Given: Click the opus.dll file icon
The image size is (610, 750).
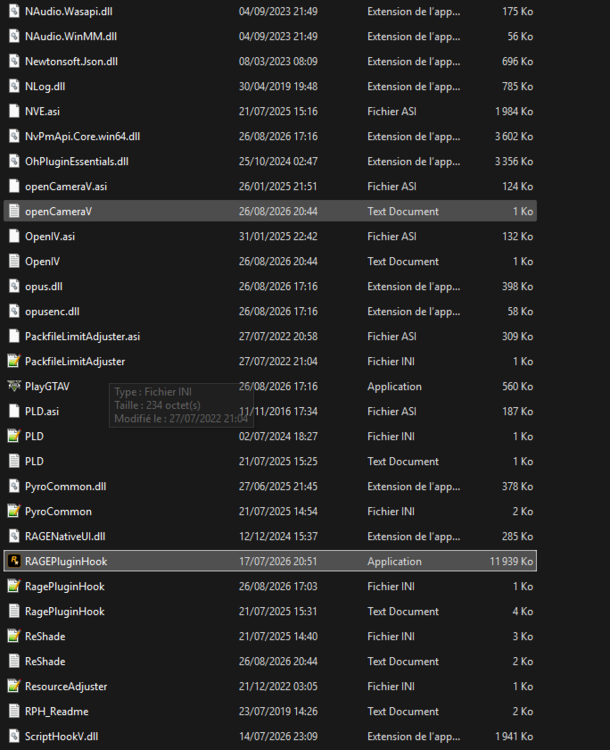Looking at the screenshot, I should click(x=14, y=286).
